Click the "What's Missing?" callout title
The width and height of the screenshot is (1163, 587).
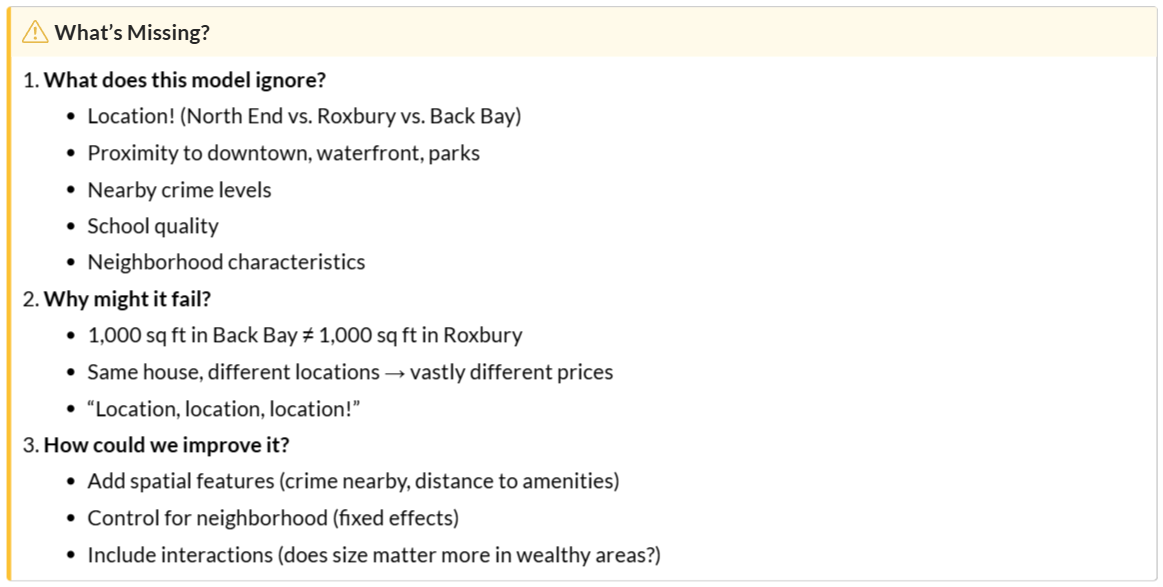point(132,32)
